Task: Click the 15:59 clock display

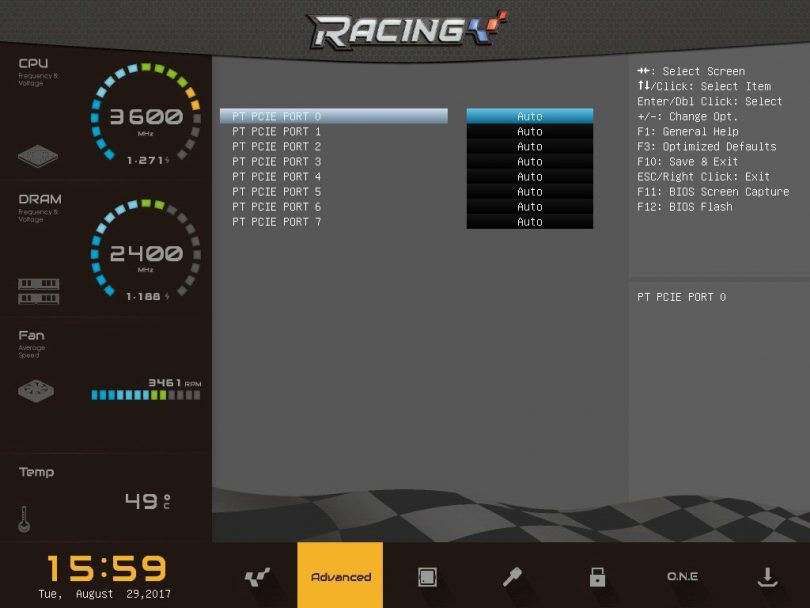Action: point(106,568)
